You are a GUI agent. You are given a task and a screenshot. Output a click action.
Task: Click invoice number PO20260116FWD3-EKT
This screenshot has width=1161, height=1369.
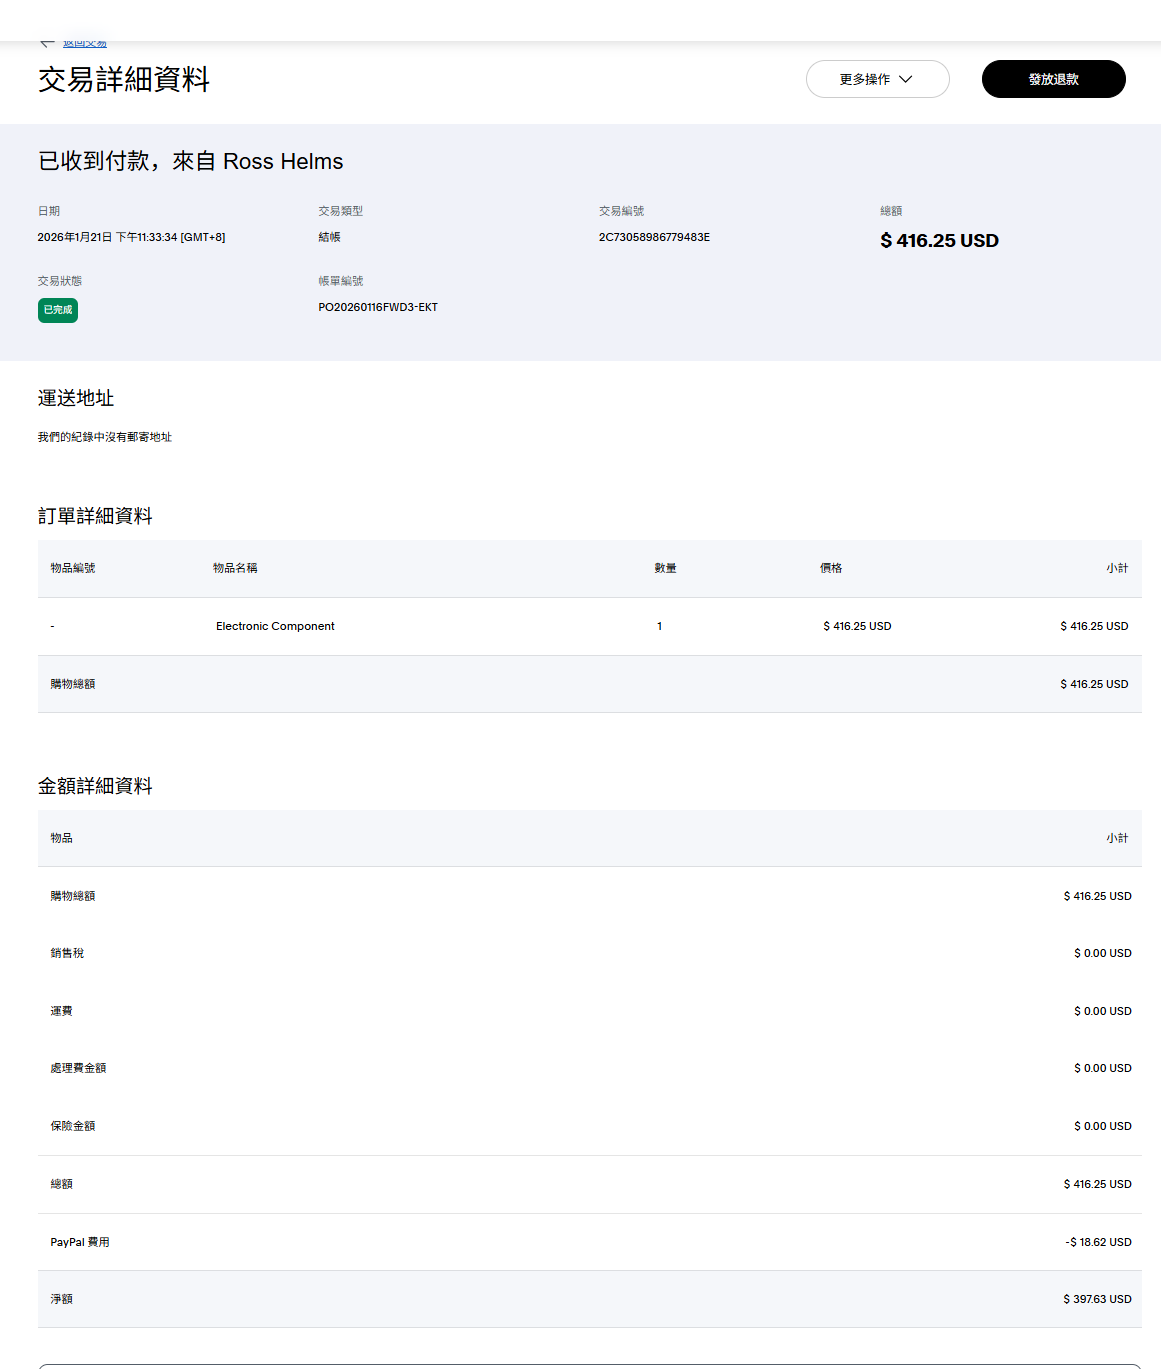coord(378,307)
